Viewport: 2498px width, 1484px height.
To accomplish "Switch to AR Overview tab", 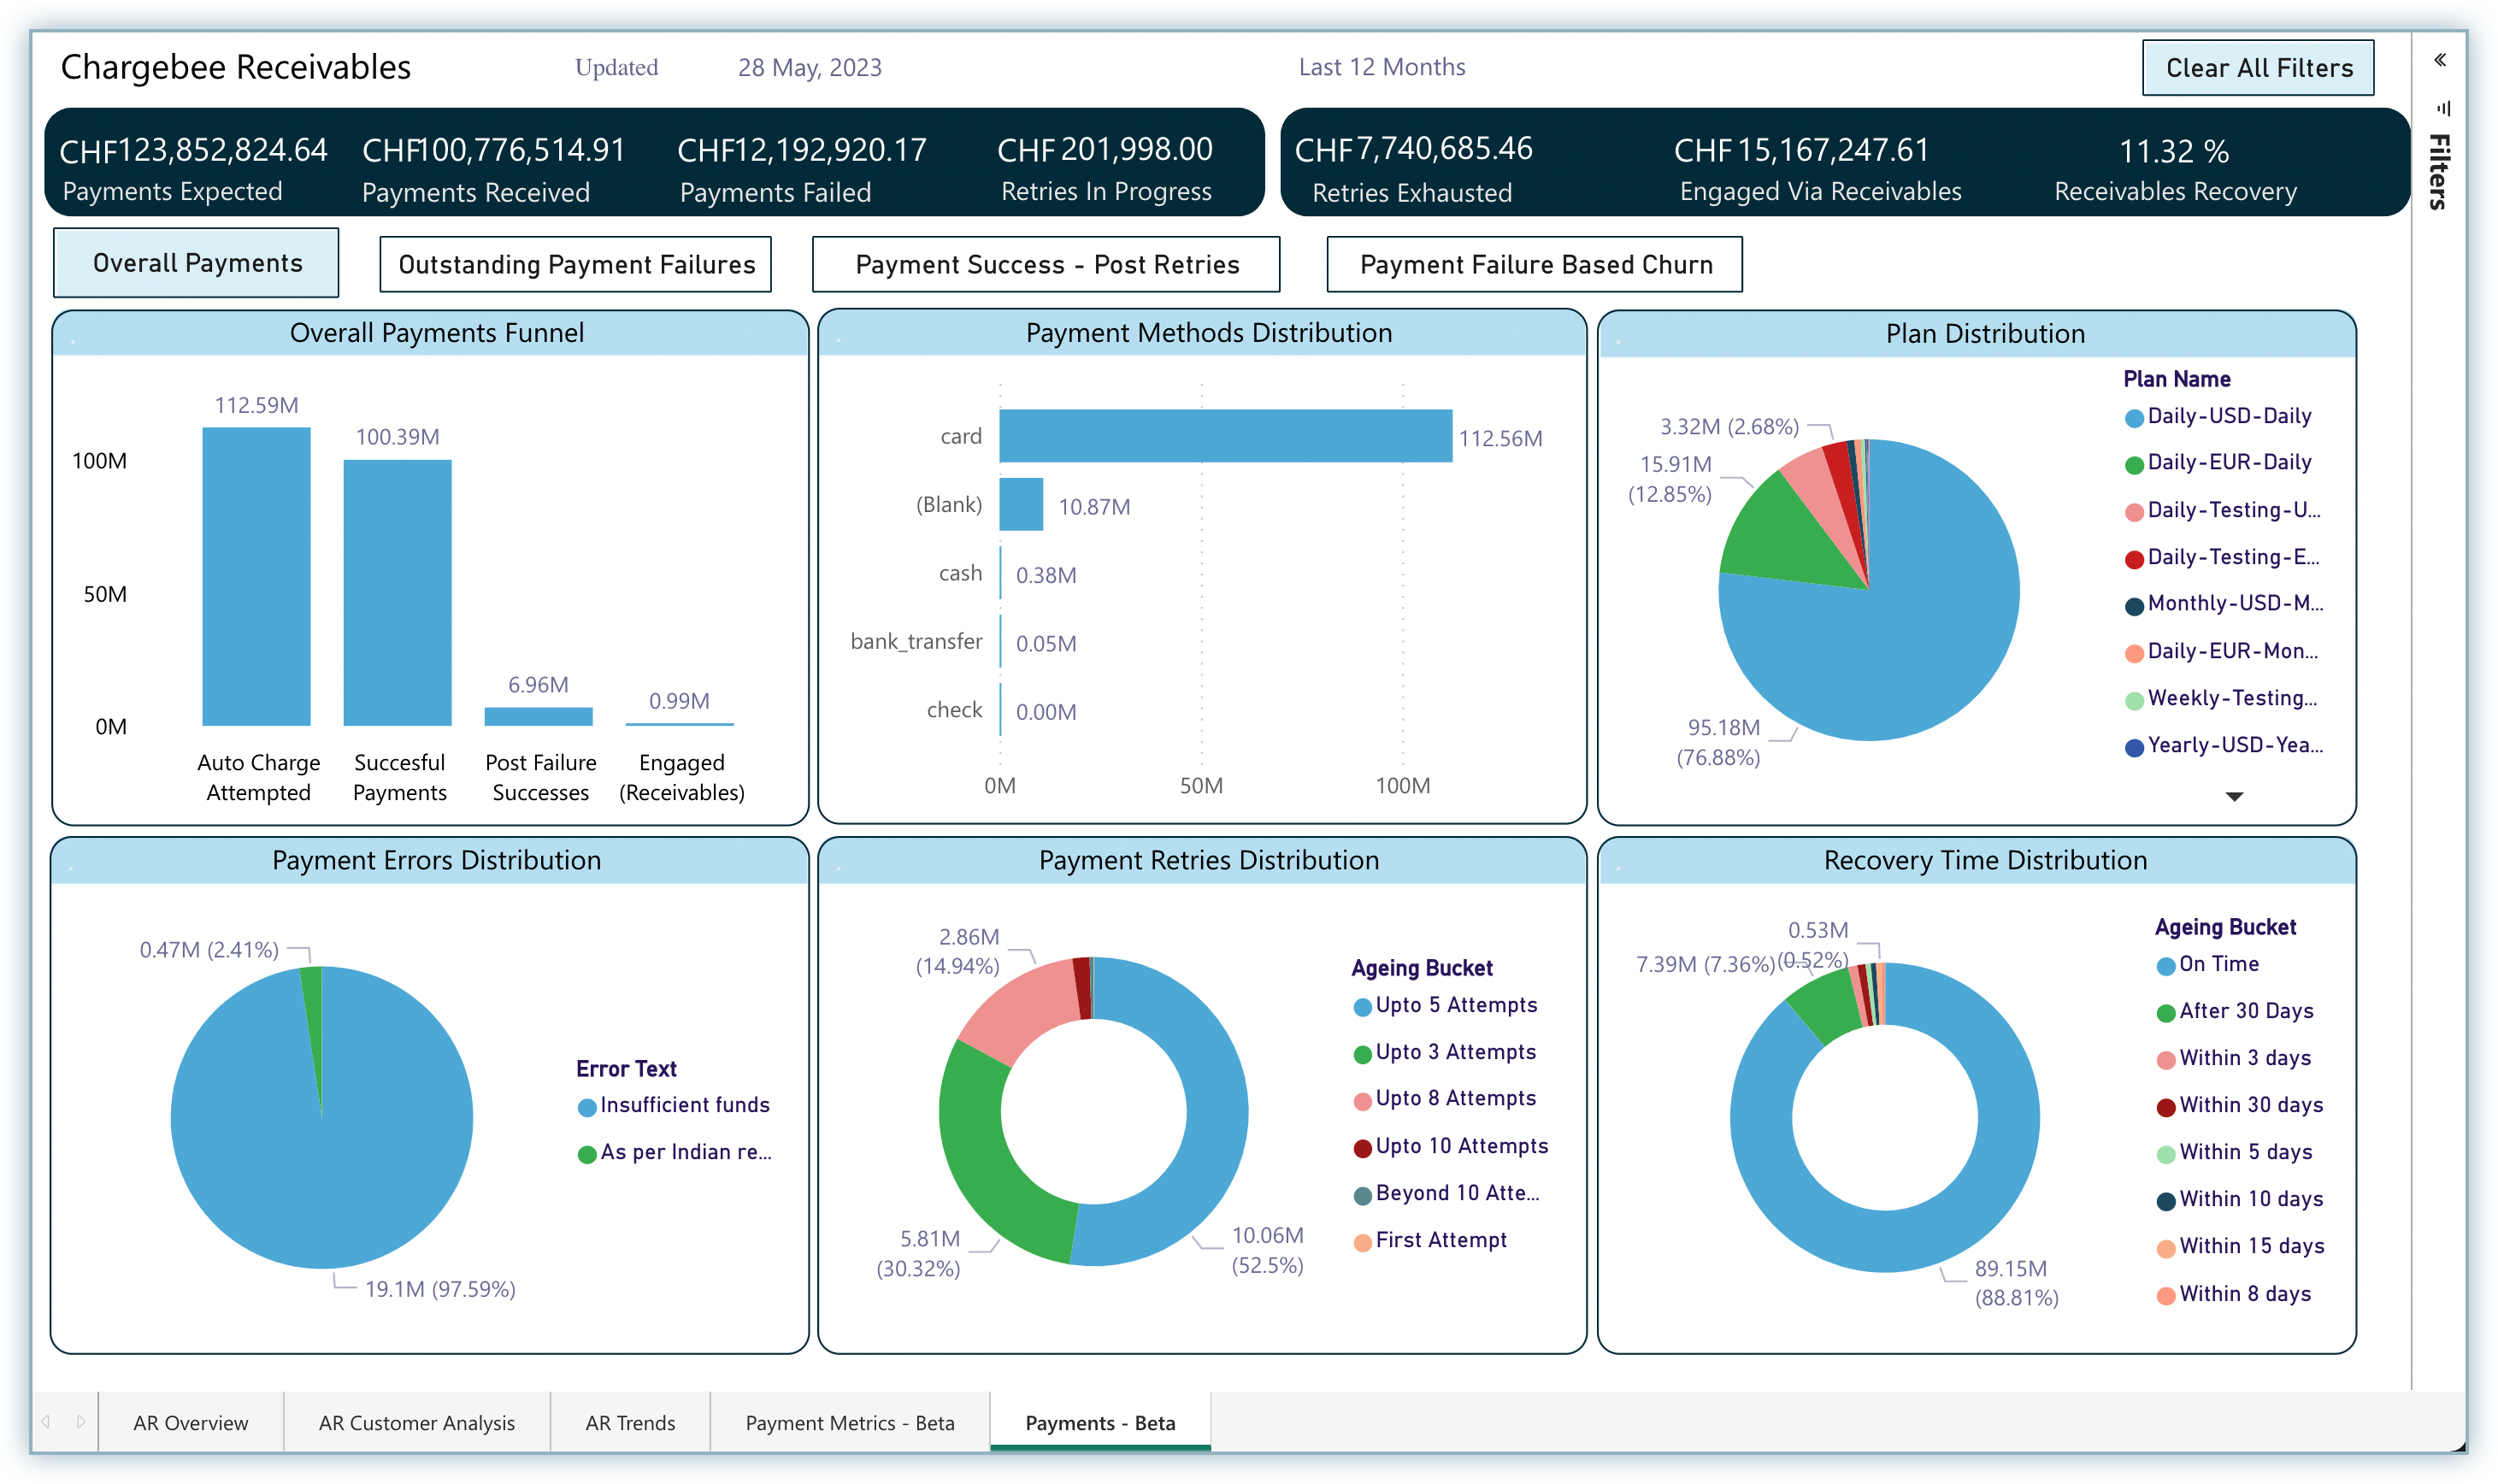I will pyautogui.click(x=190, y=1422).
